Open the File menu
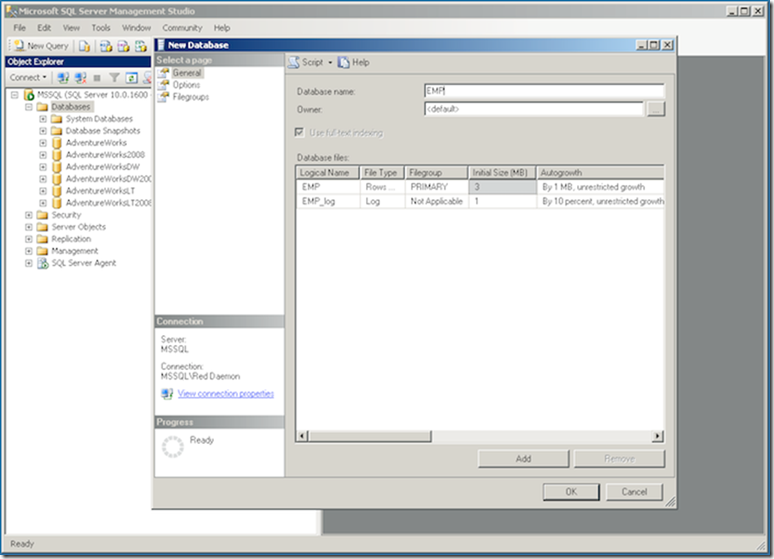The height and width of the screenshot is (559, 774). [x=19, y=28]
